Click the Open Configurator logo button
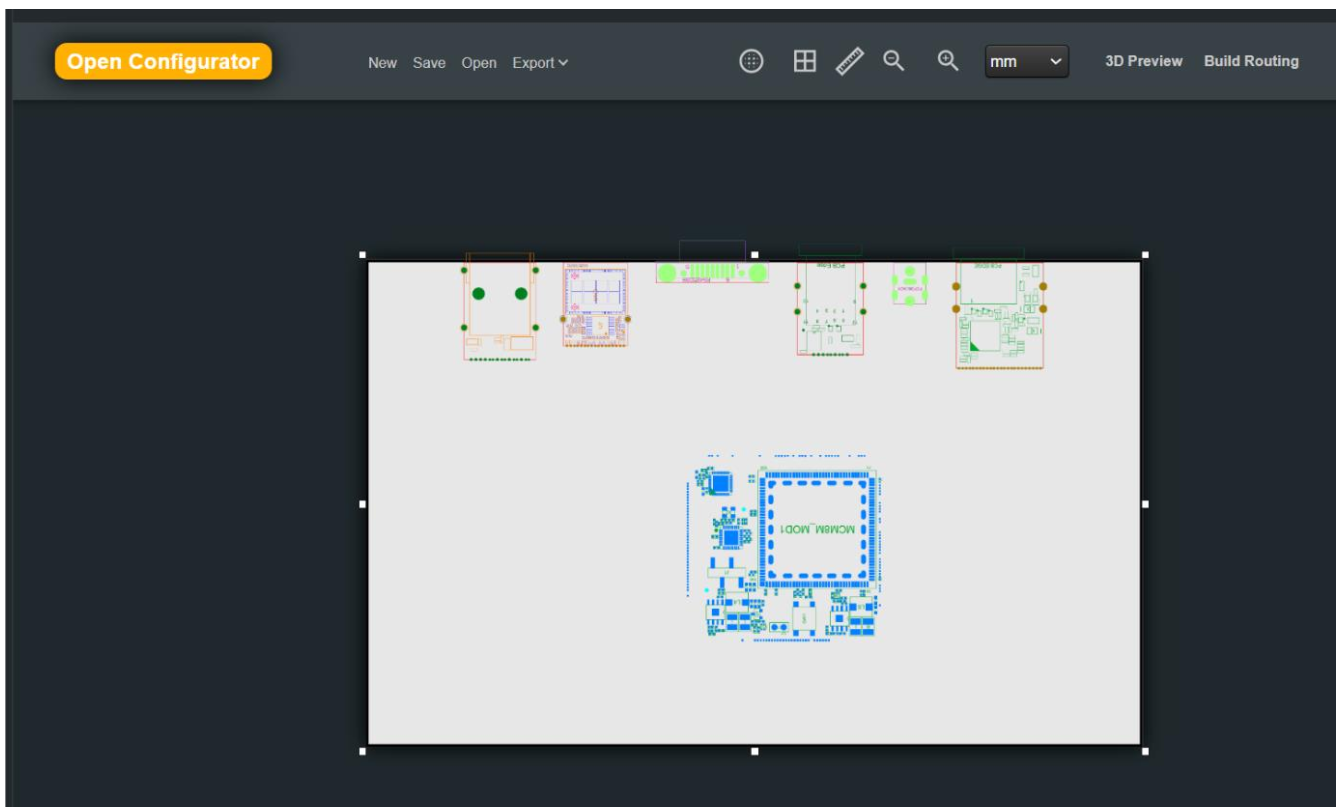1338x807 pixels. click(x=163, y=61)
